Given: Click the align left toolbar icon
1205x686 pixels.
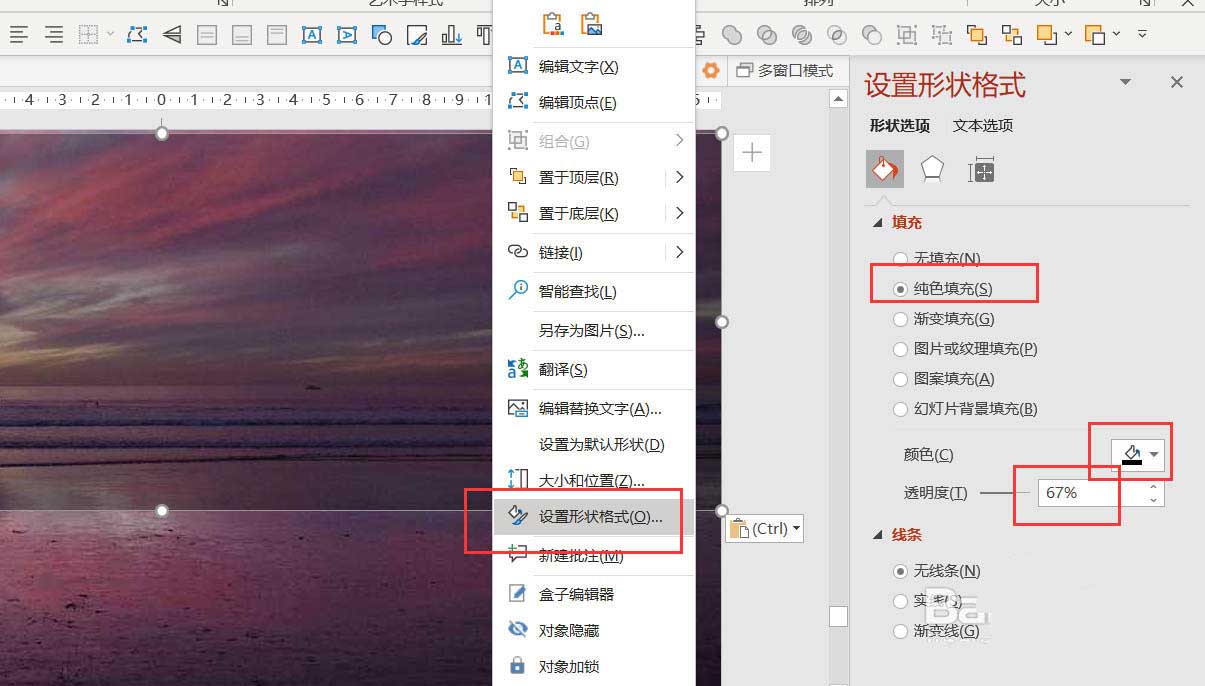Looking at the screenshot, I should click(18, 35).
